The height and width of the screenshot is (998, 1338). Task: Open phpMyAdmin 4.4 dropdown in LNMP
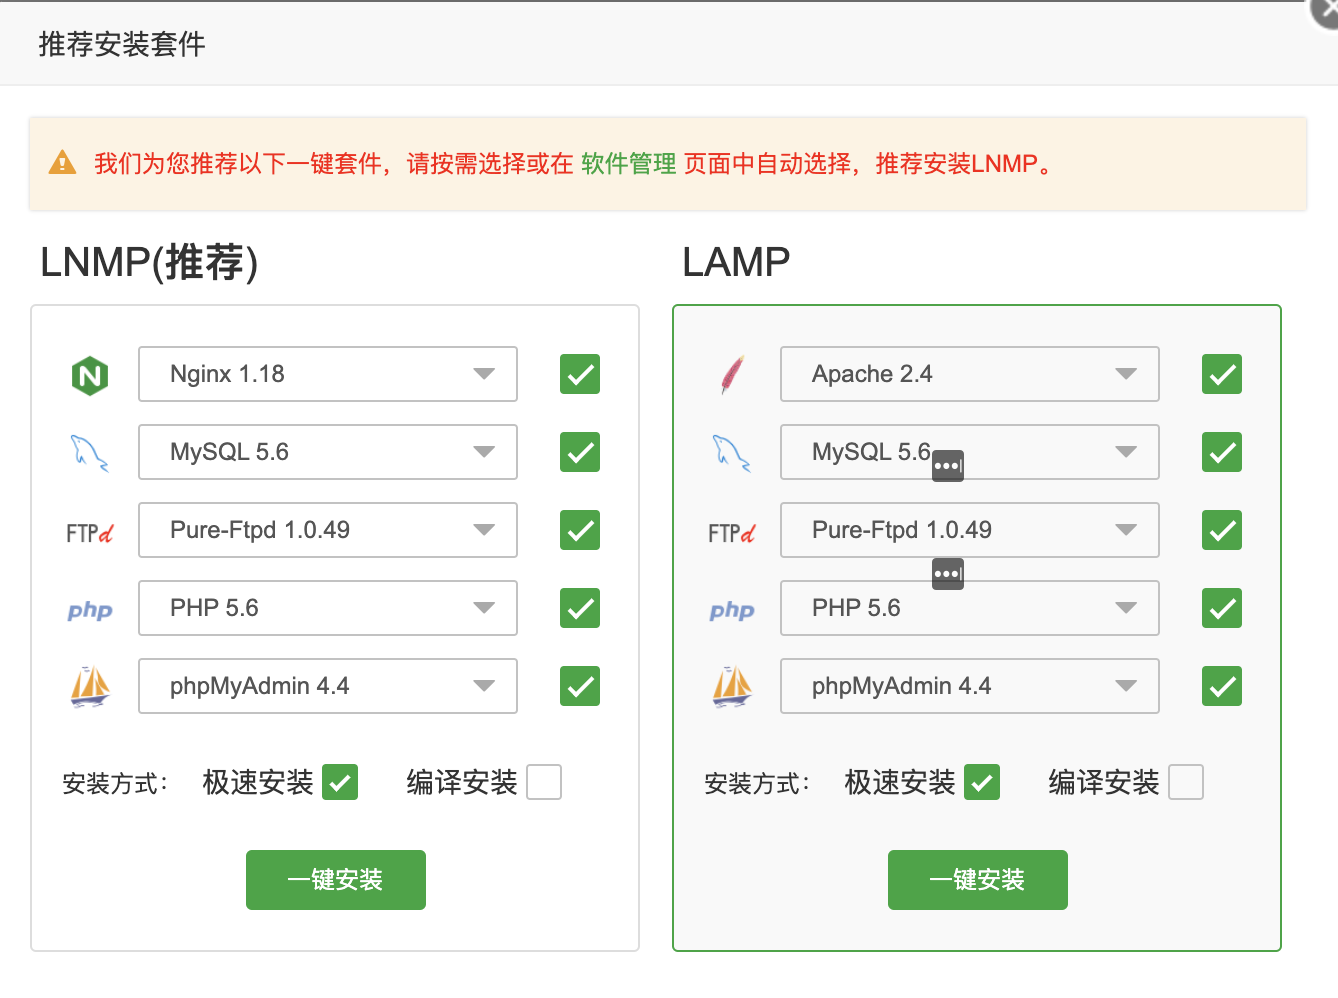pyautogui.click(x=328, y=686)
